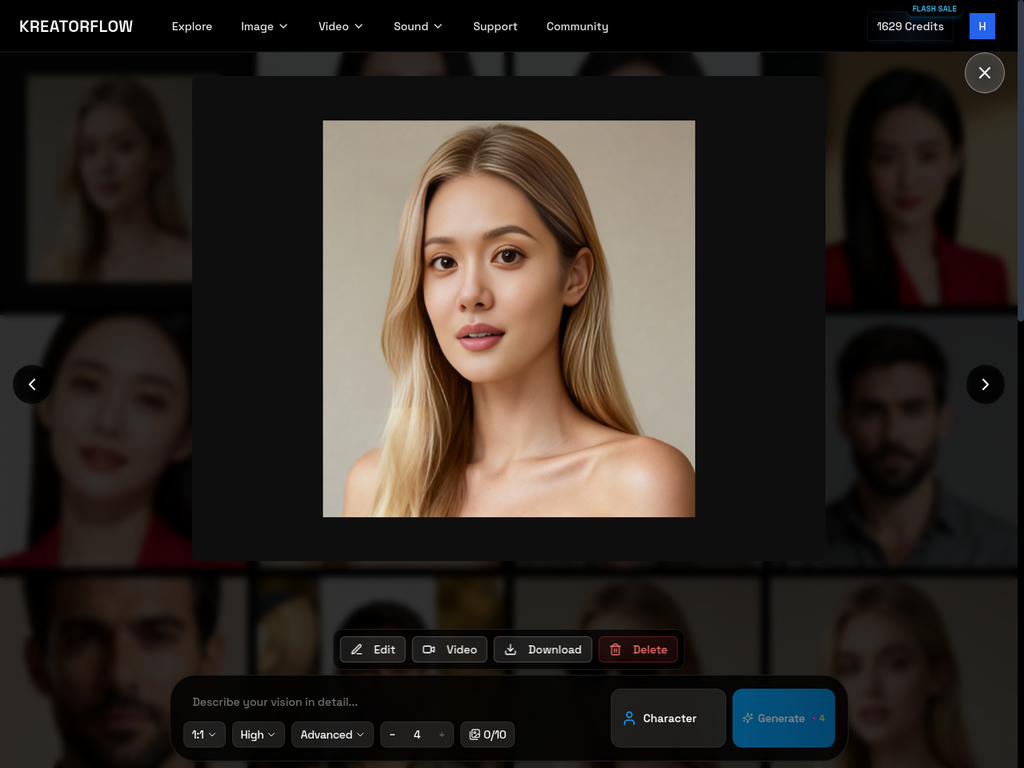Open the Explore section
This screenshot has height=768, width=1024.
point(192,26)
